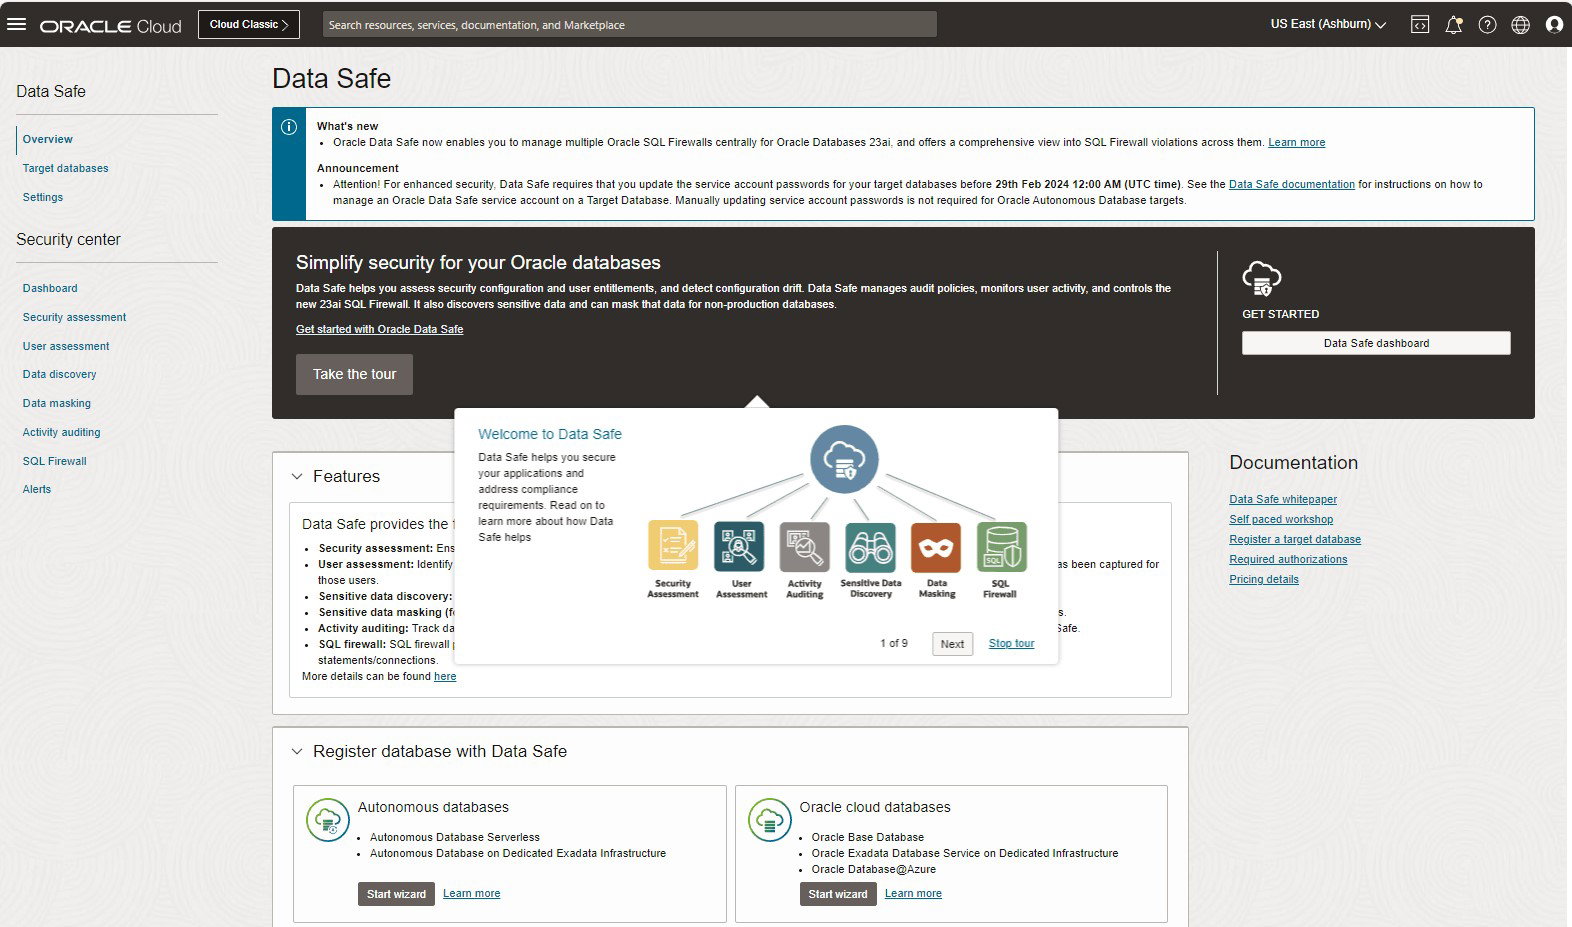Open SQL Firewall in the sidebar

click(x=55, y=461)
